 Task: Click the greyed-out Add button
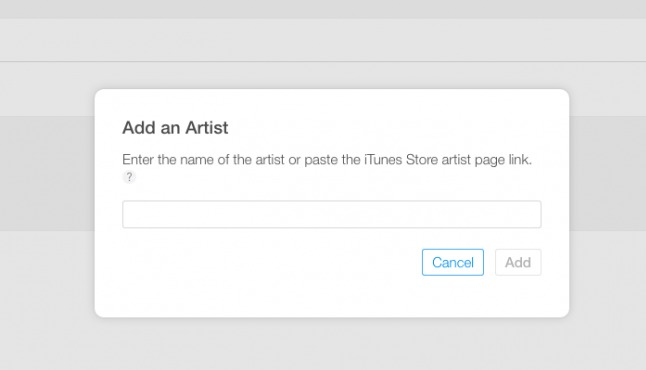(518, 262)
